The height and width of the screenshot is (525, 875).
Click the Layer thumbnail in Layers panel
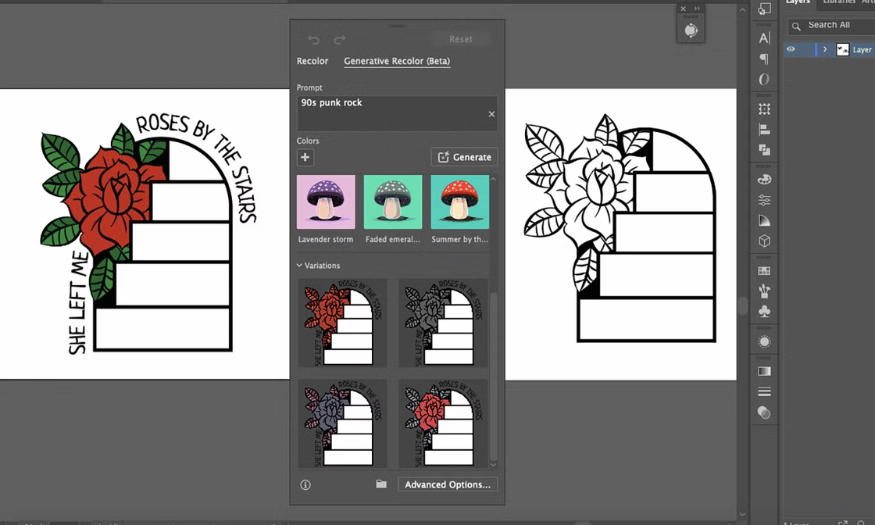(843, 50)
